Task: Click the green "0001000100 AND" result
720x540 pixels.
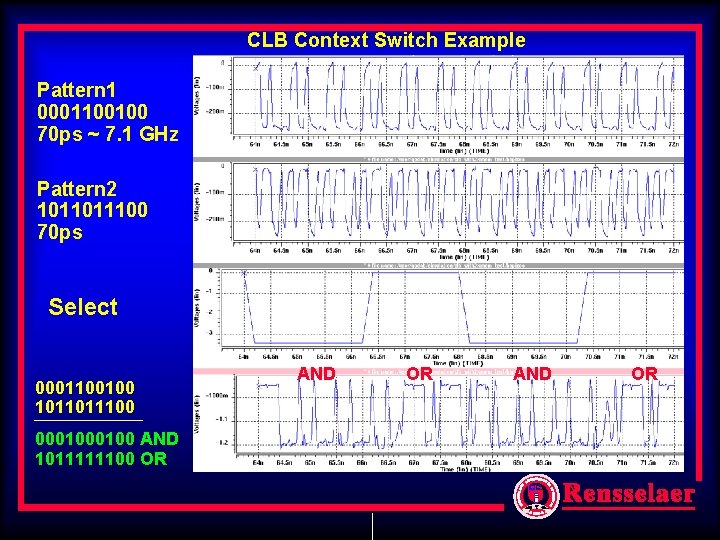Action: tap(107, 439)
